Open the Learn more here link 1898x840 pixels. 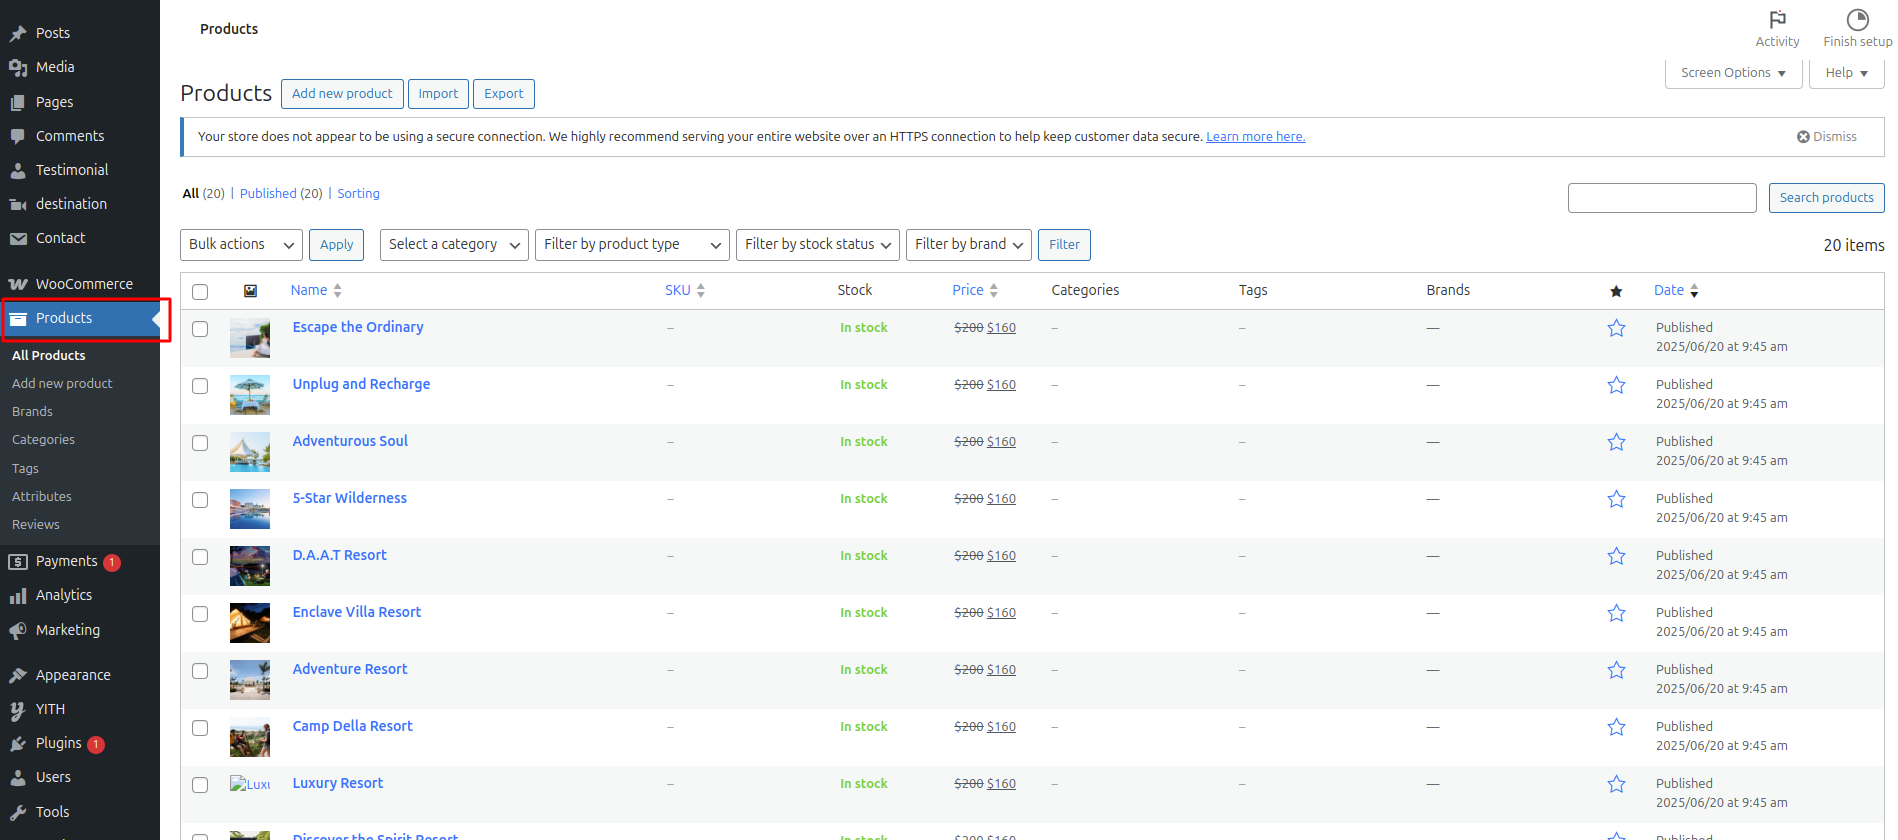coord(1255,137)
